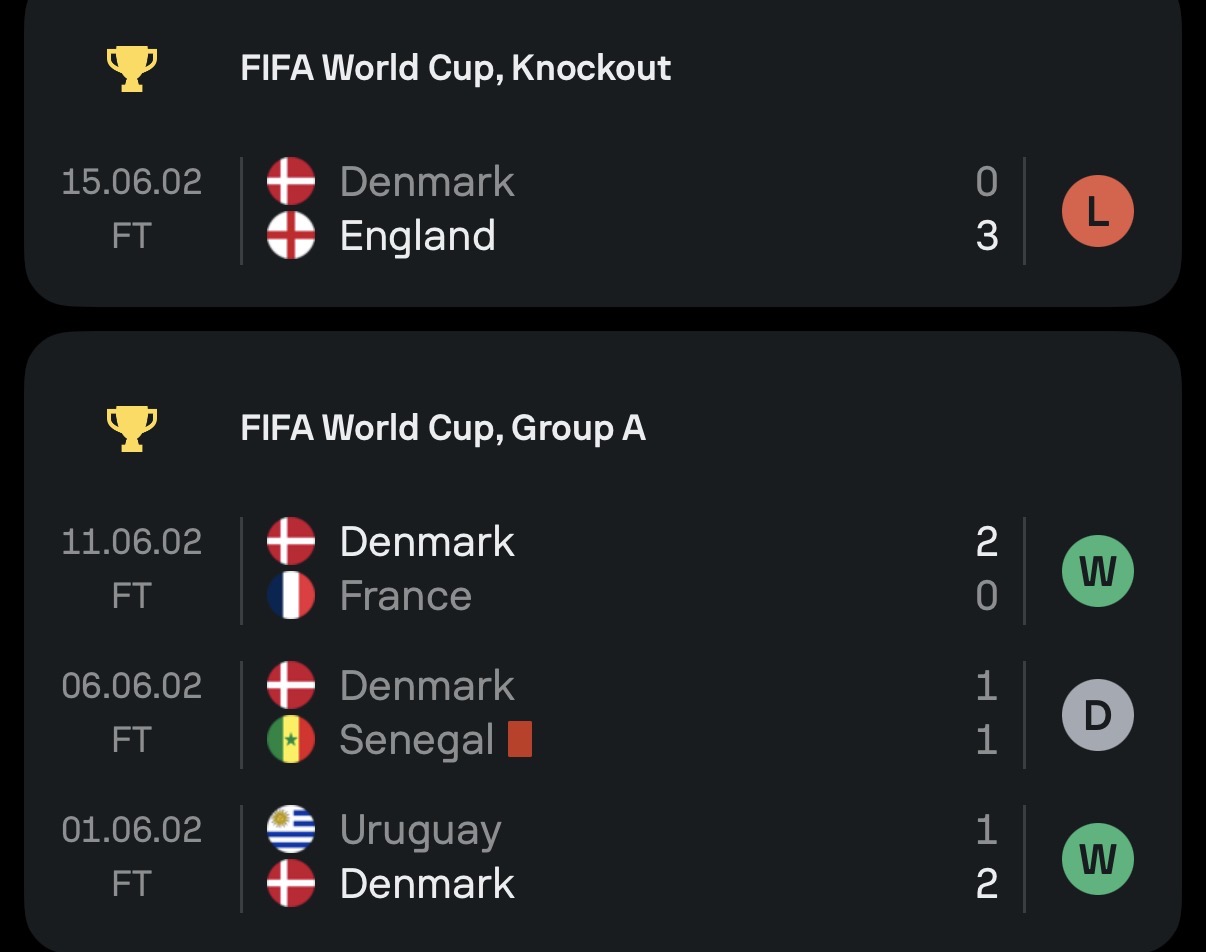
Task: Select the France team name
Action: [x=405, y=596]
